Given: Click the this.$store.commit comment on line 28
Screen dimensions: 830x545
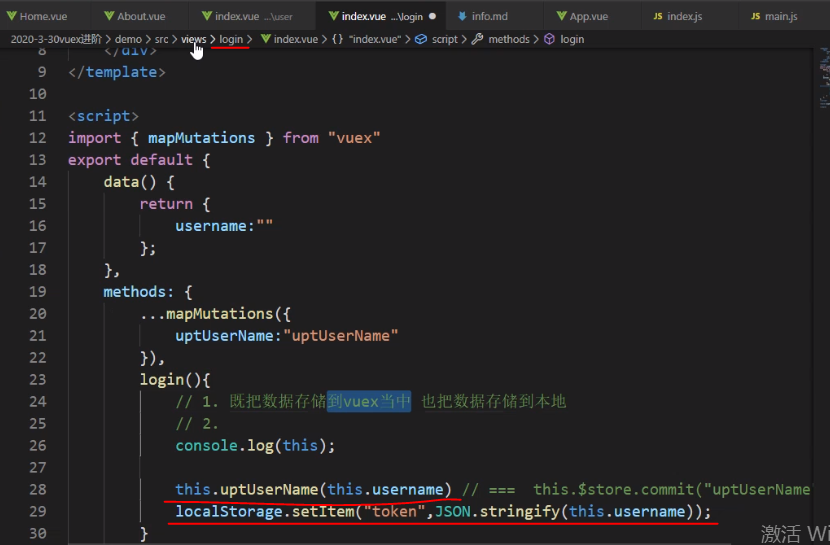Looking at the screenshot, I should coord(636,489).
